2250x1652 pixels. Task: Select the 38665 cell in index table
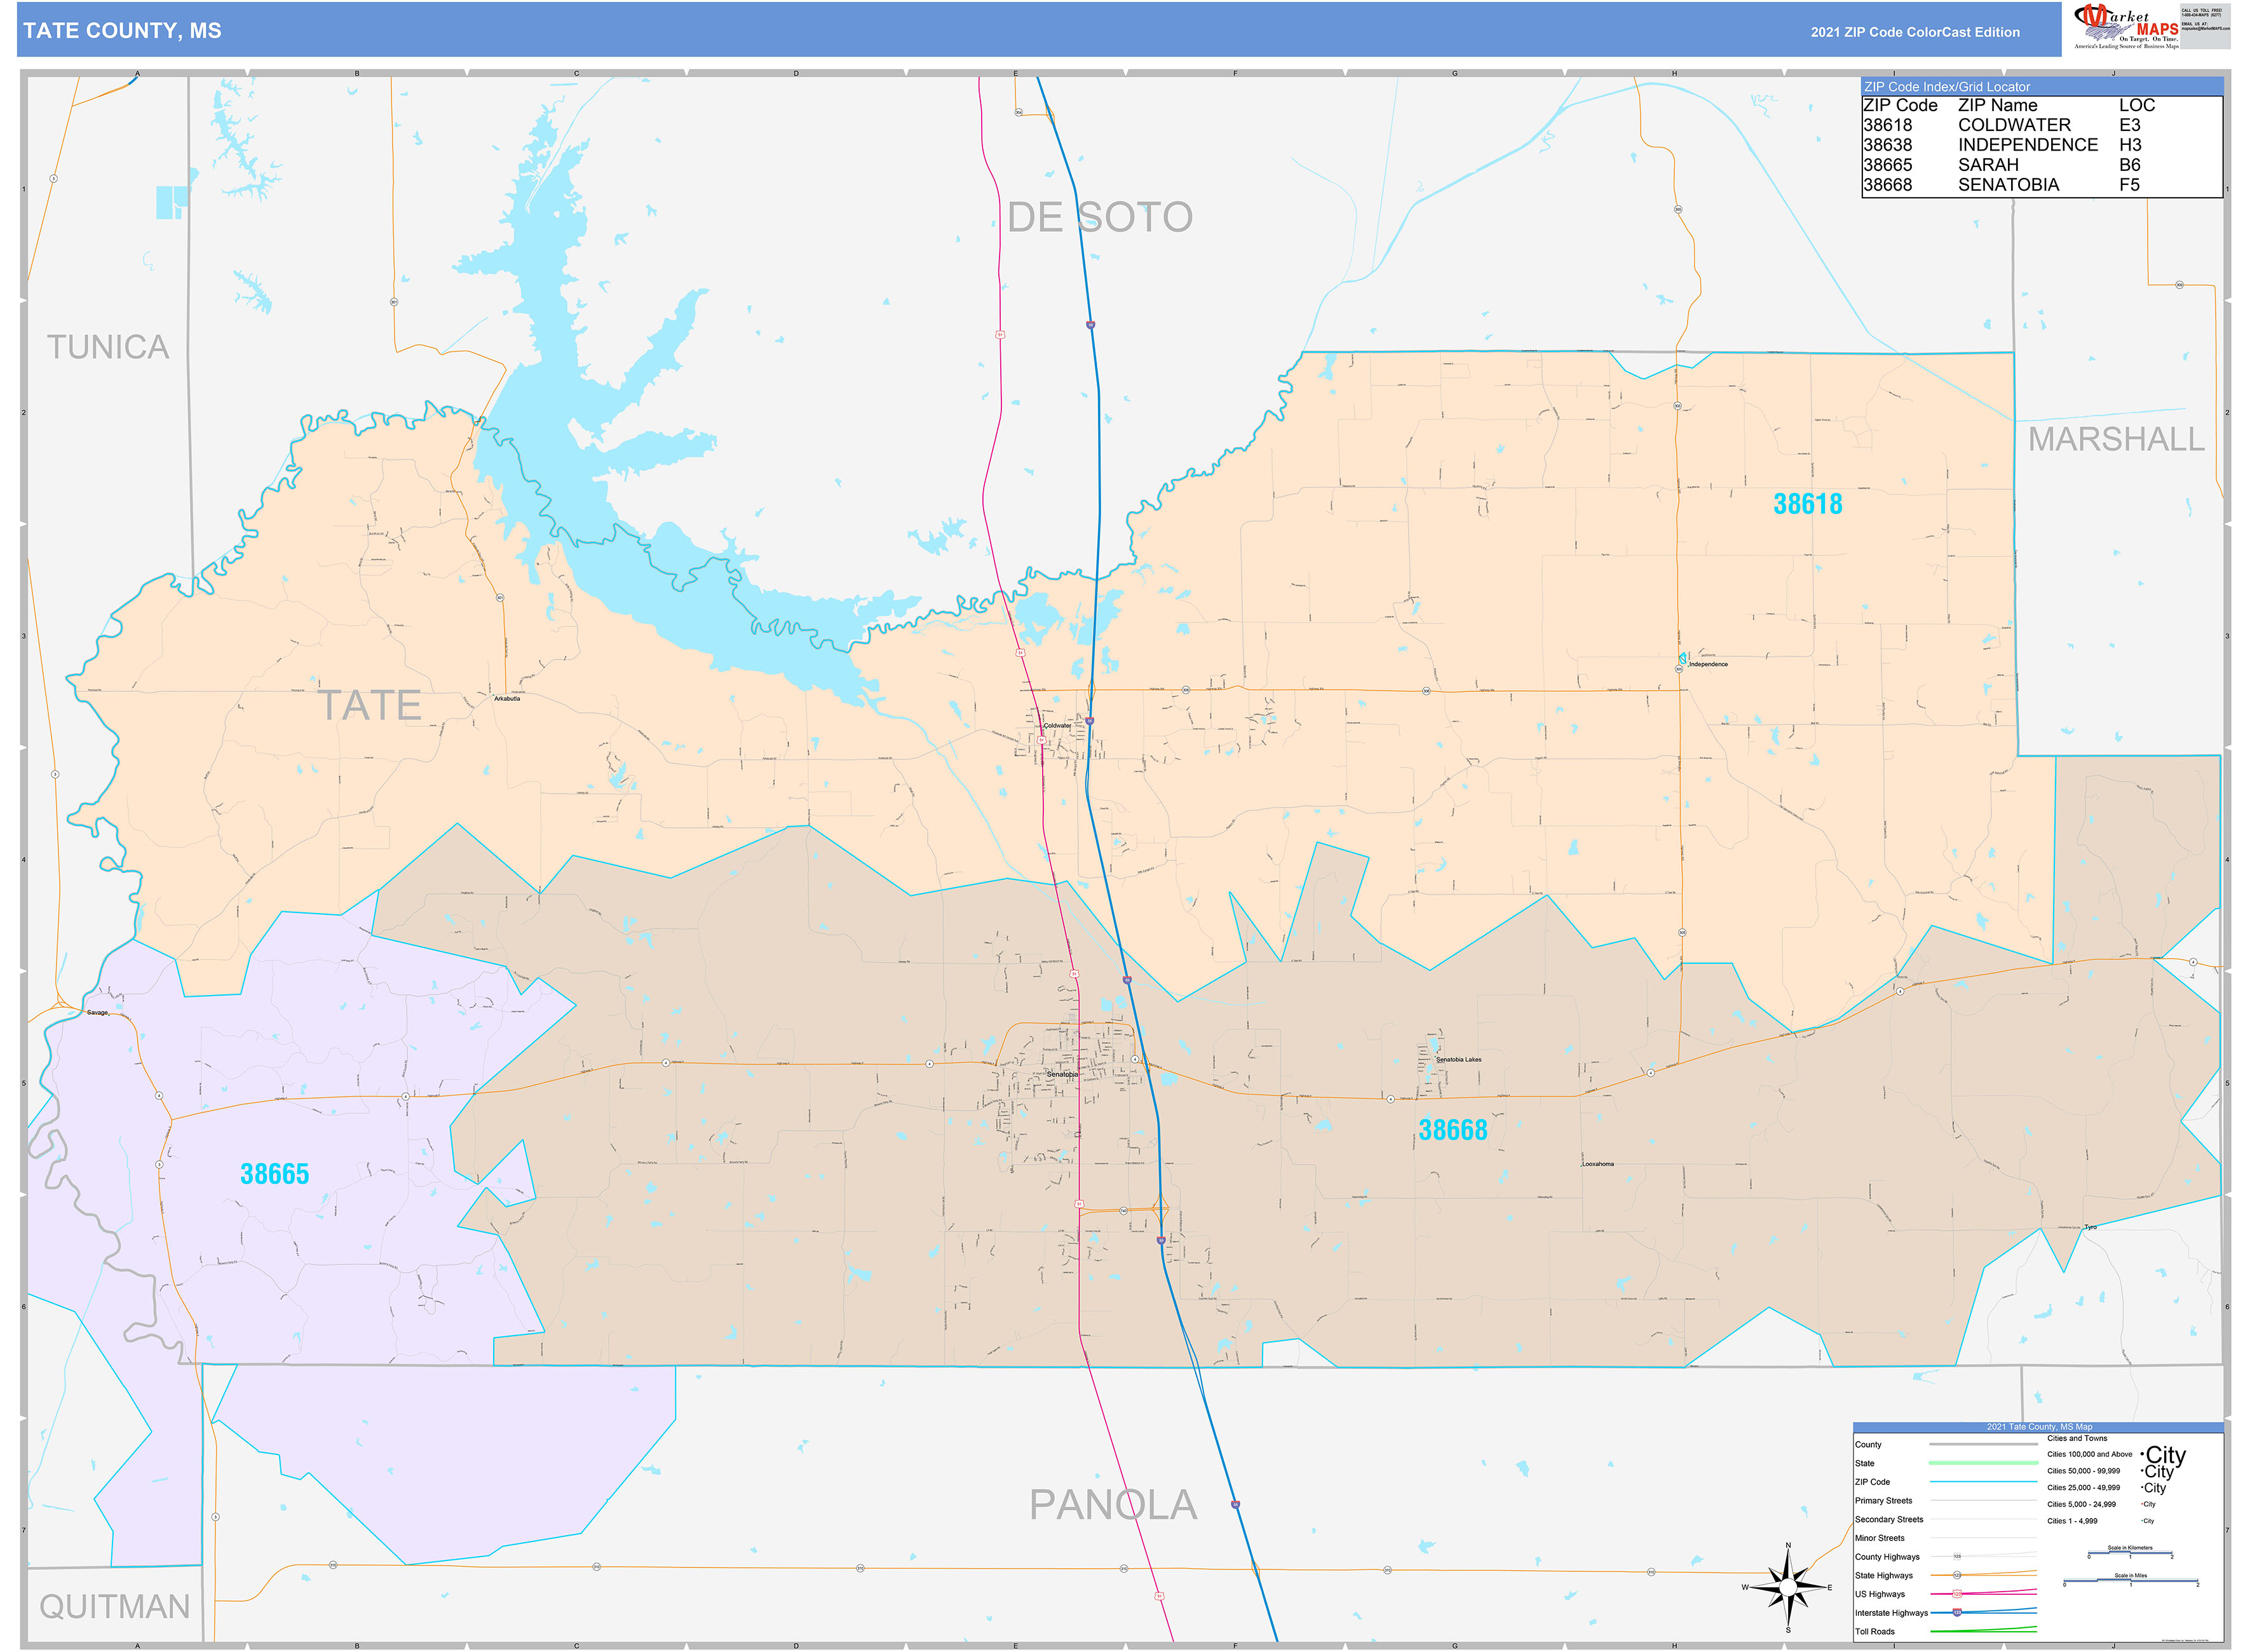(1887, 165)
